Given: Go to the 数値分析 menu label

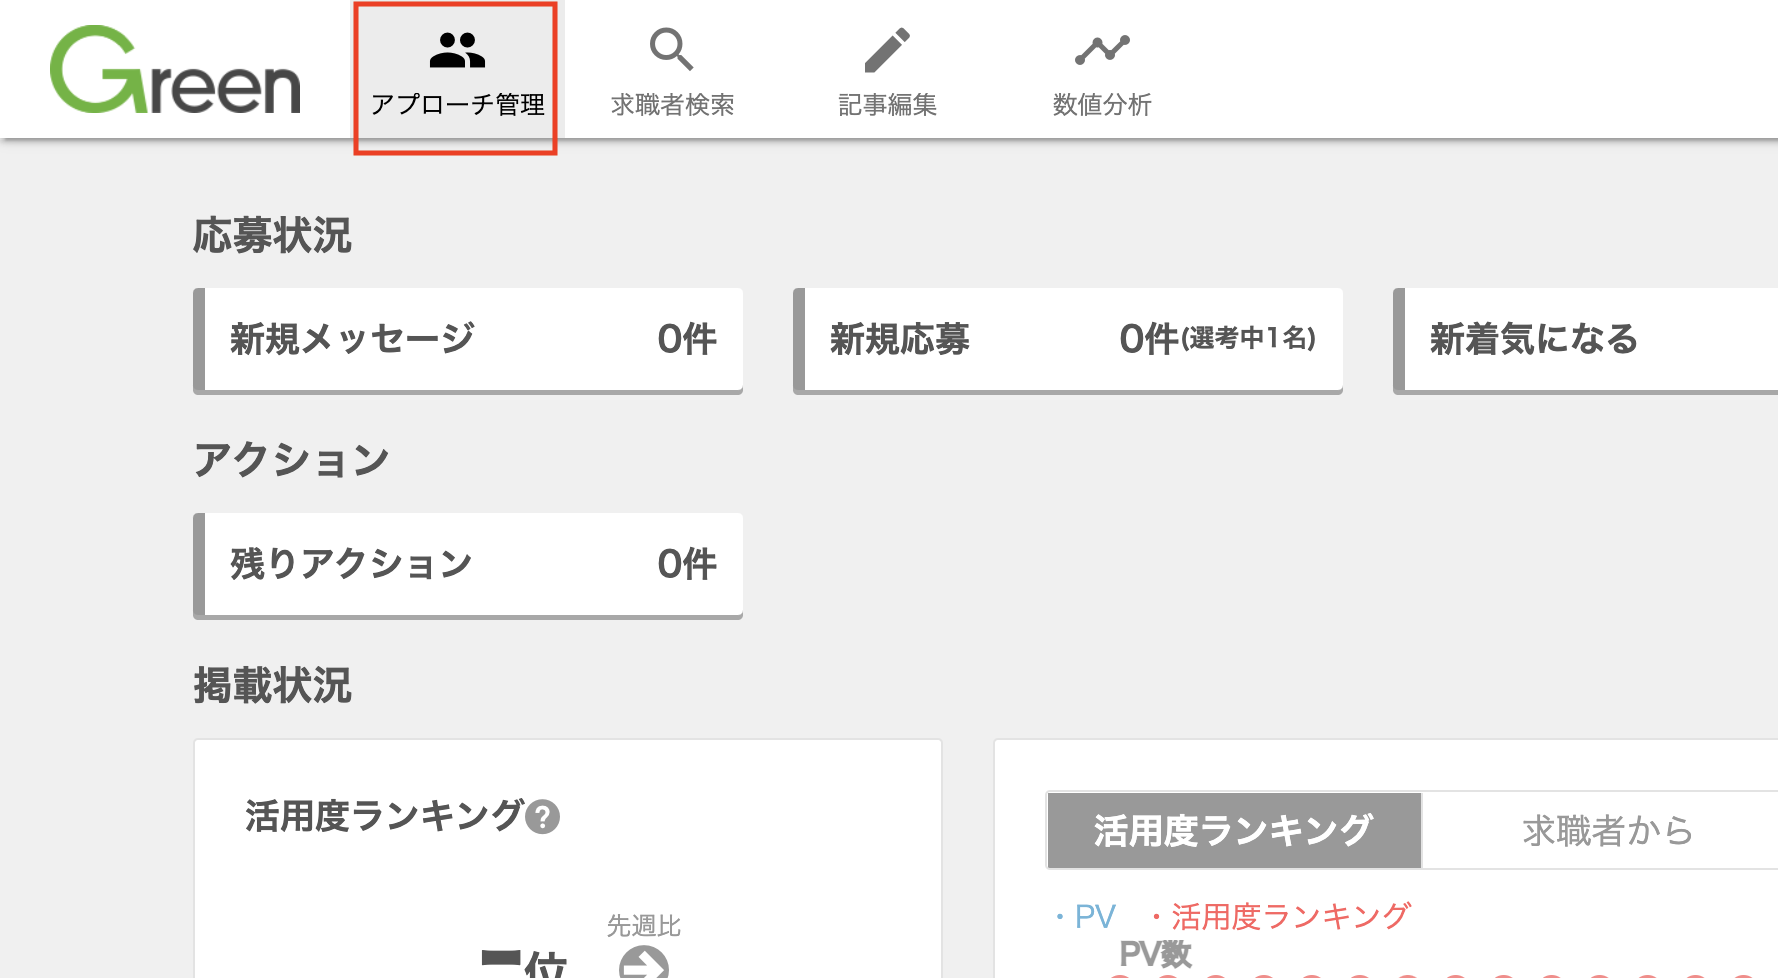Looking at the screenshot, I should click(x=1102, y=104).
